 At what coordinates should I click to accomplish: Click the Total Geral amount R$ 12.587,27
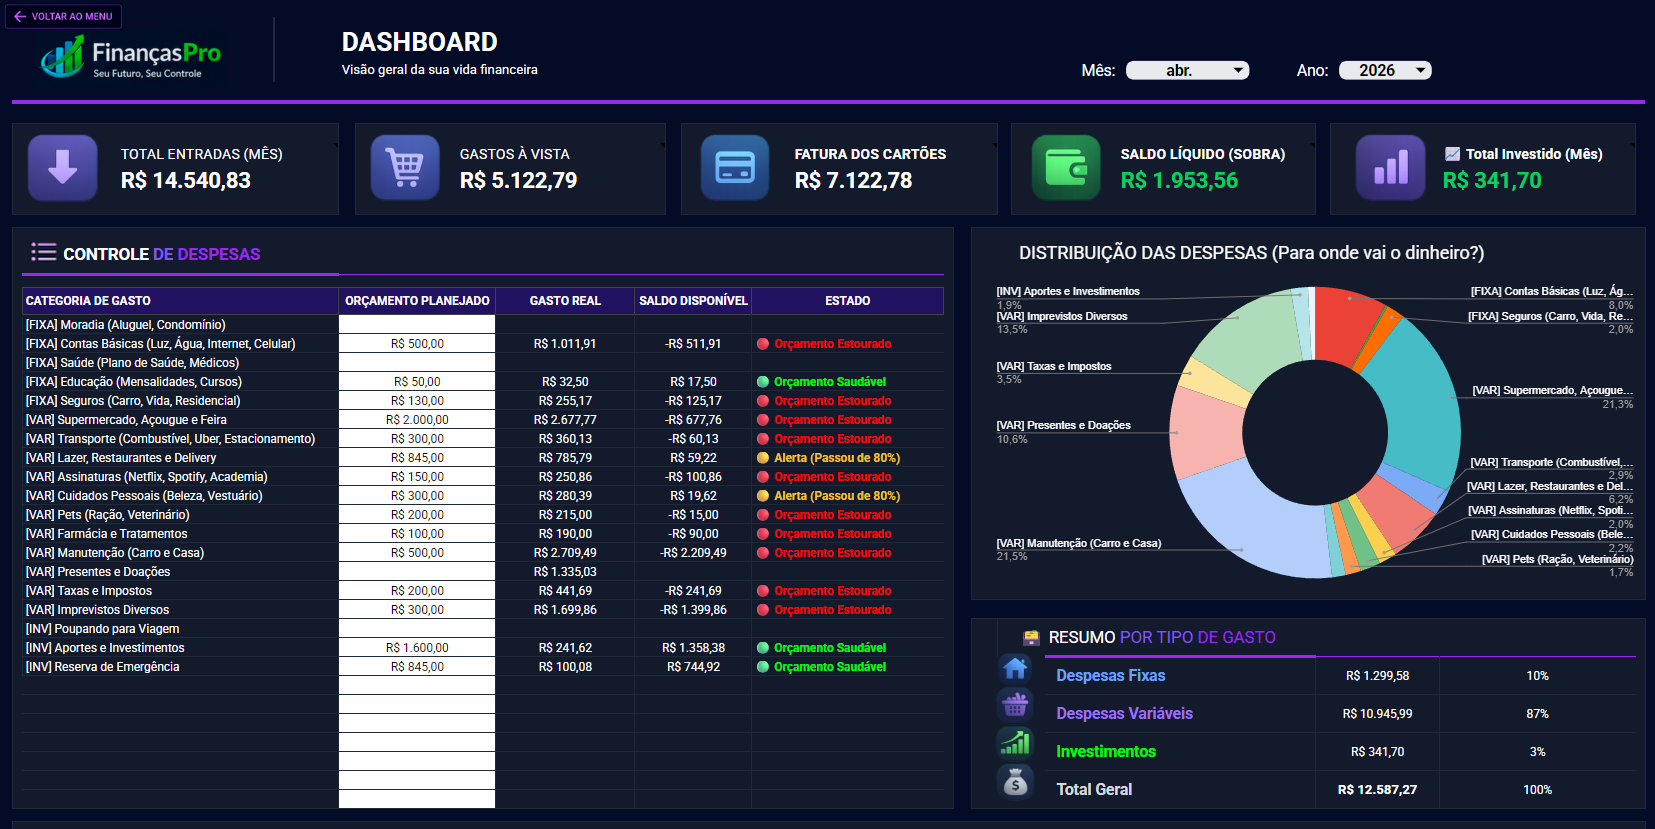tap(1377, 790)
